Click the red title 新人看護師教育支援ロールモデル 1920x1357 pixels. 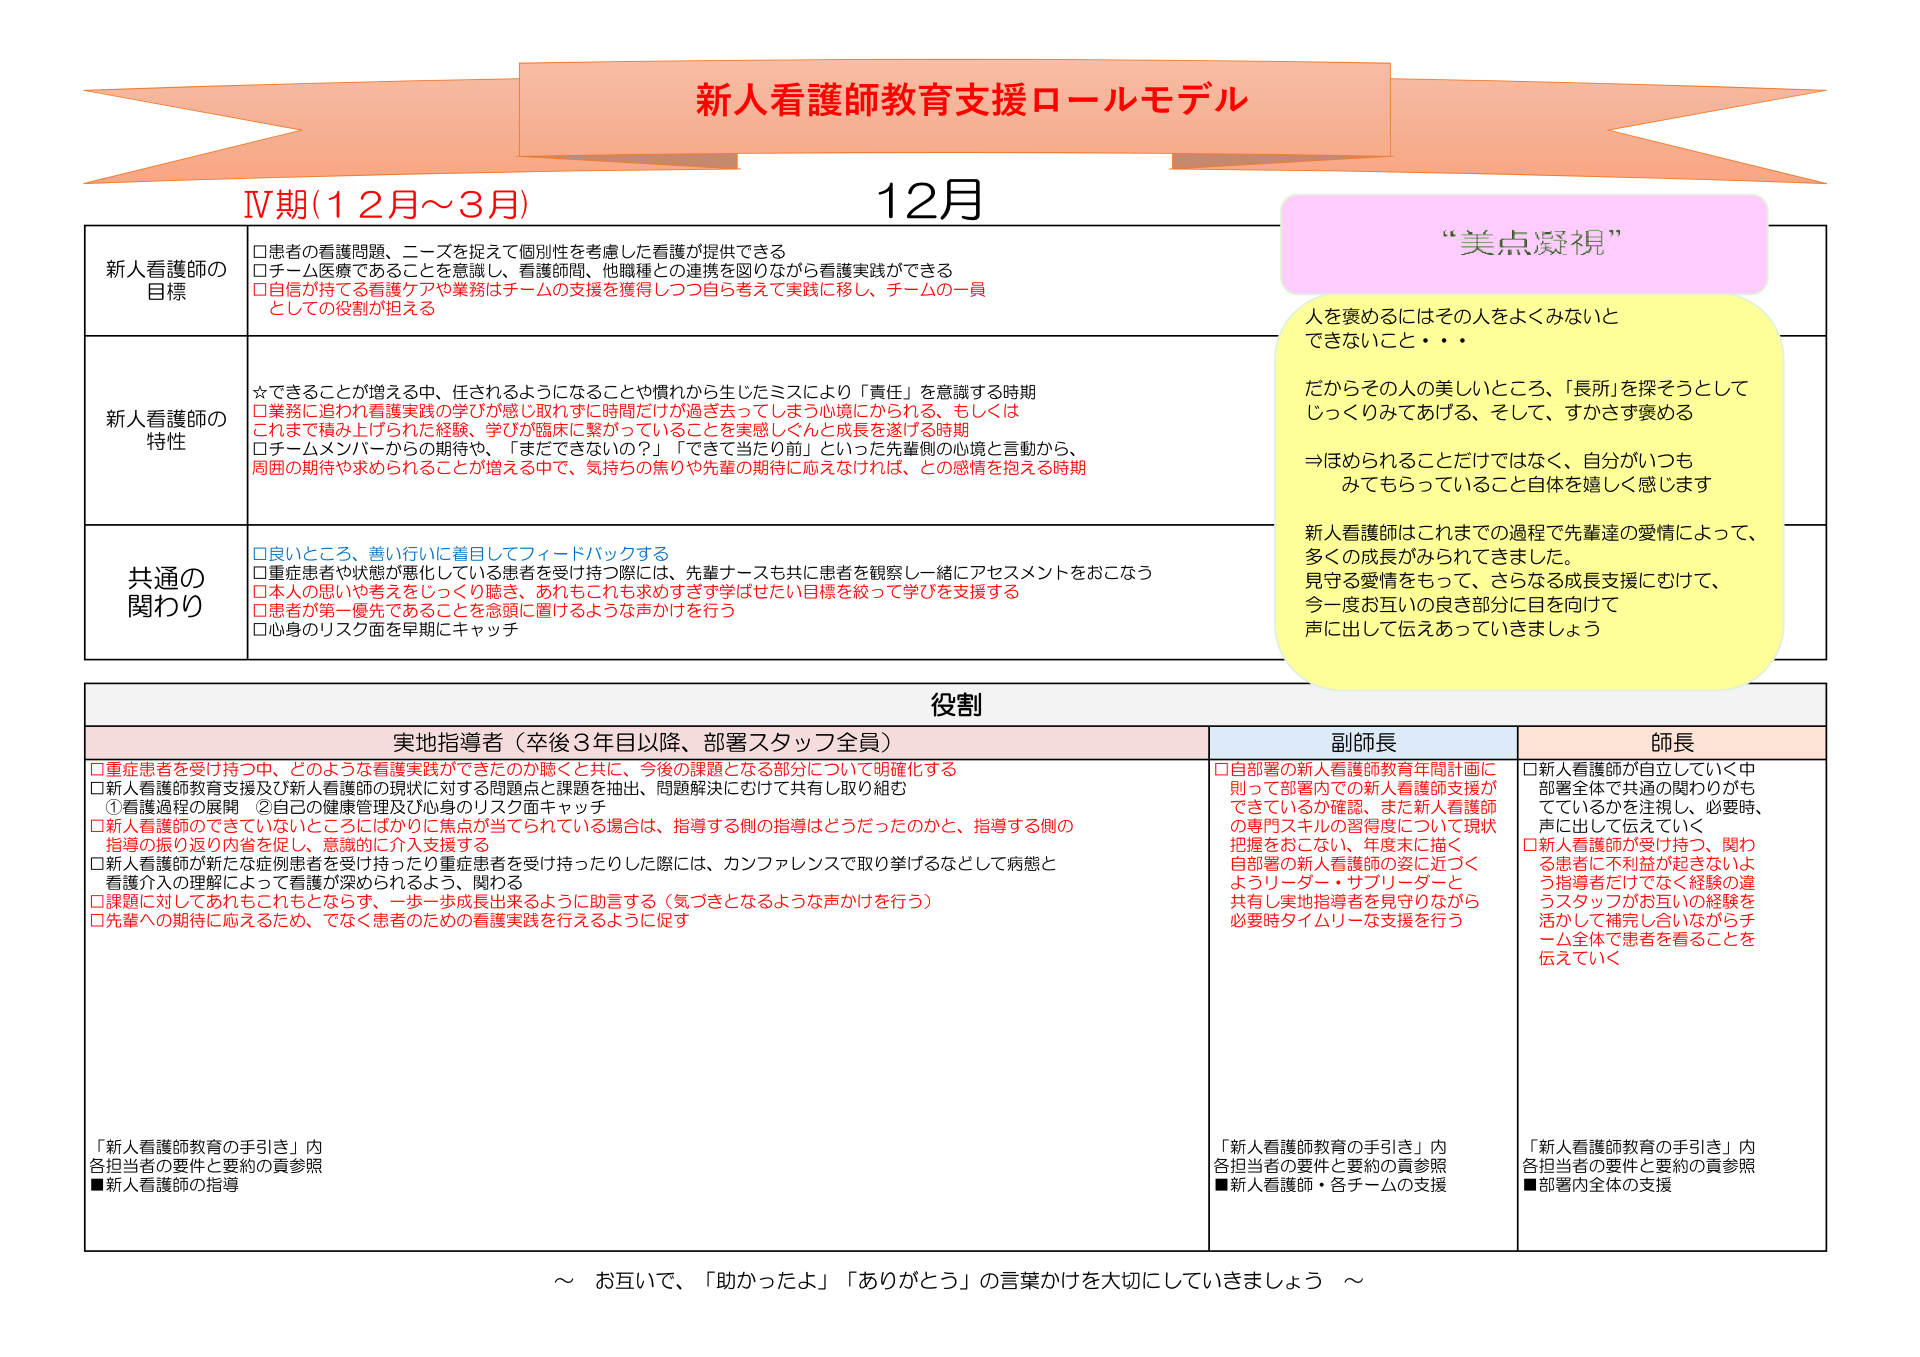point(970,100)
